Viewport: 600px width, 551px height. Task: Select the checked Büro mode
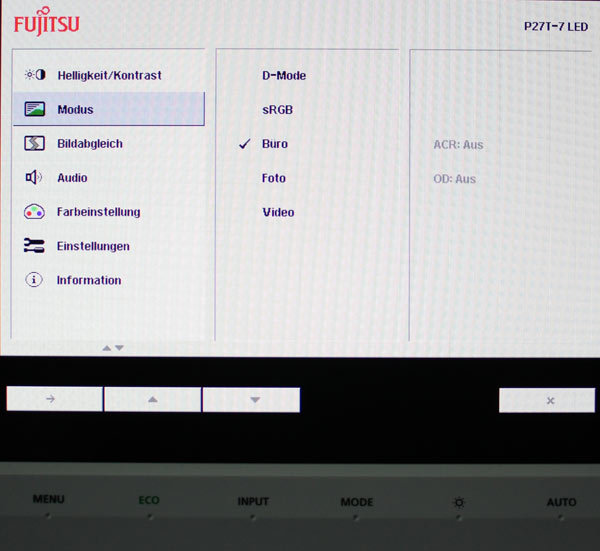[x=275, y=143]
